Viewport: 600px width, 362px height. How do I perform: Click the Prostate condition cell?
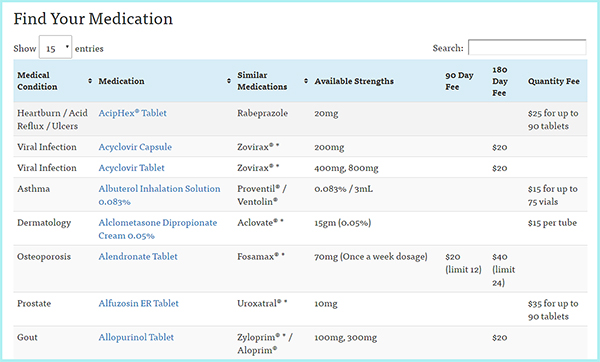[x=34, y=303]
